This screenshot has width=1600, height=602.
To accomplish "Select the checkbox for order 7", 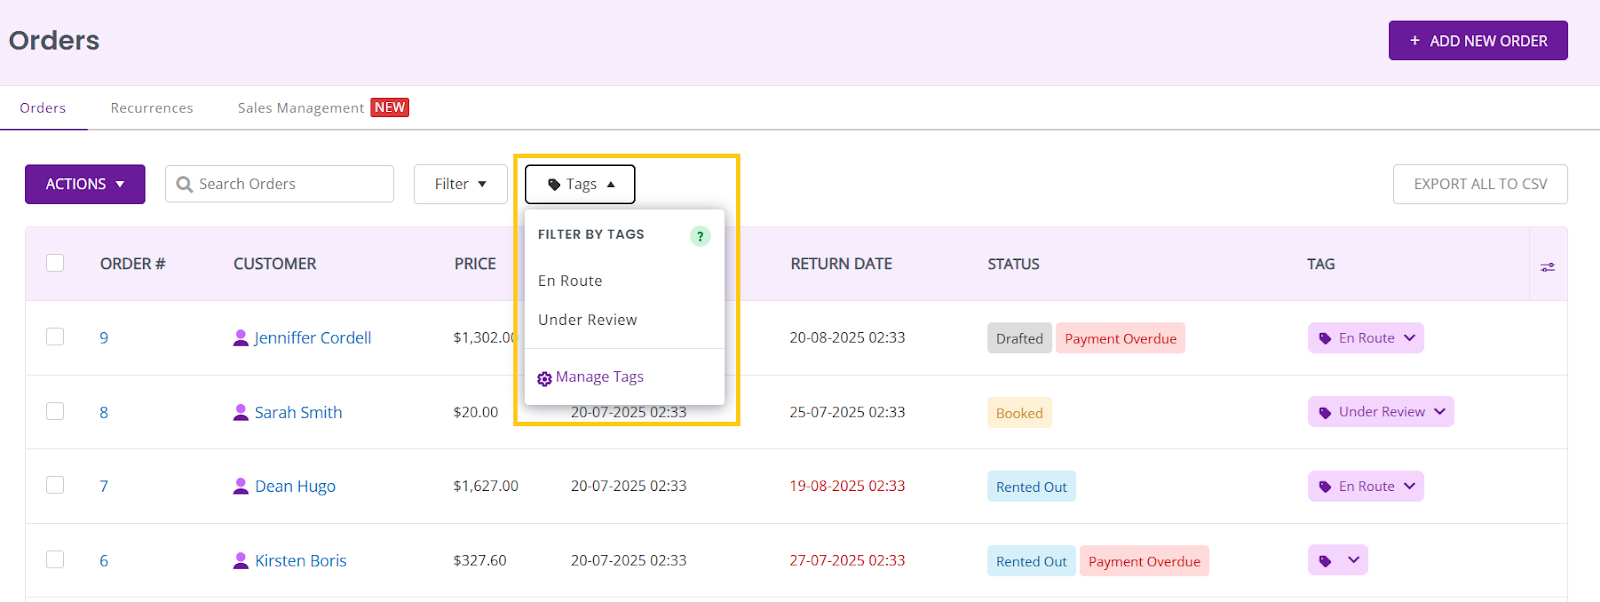I will pyautogui.click(x=55, y=484).
